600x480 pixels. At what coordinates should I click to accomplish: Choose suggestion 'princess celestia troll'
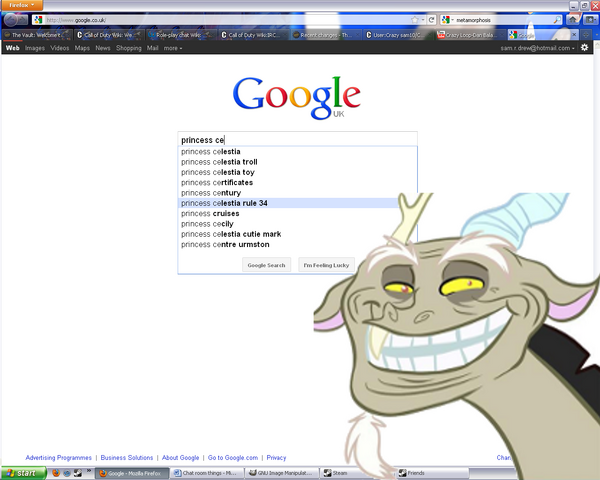297,162
